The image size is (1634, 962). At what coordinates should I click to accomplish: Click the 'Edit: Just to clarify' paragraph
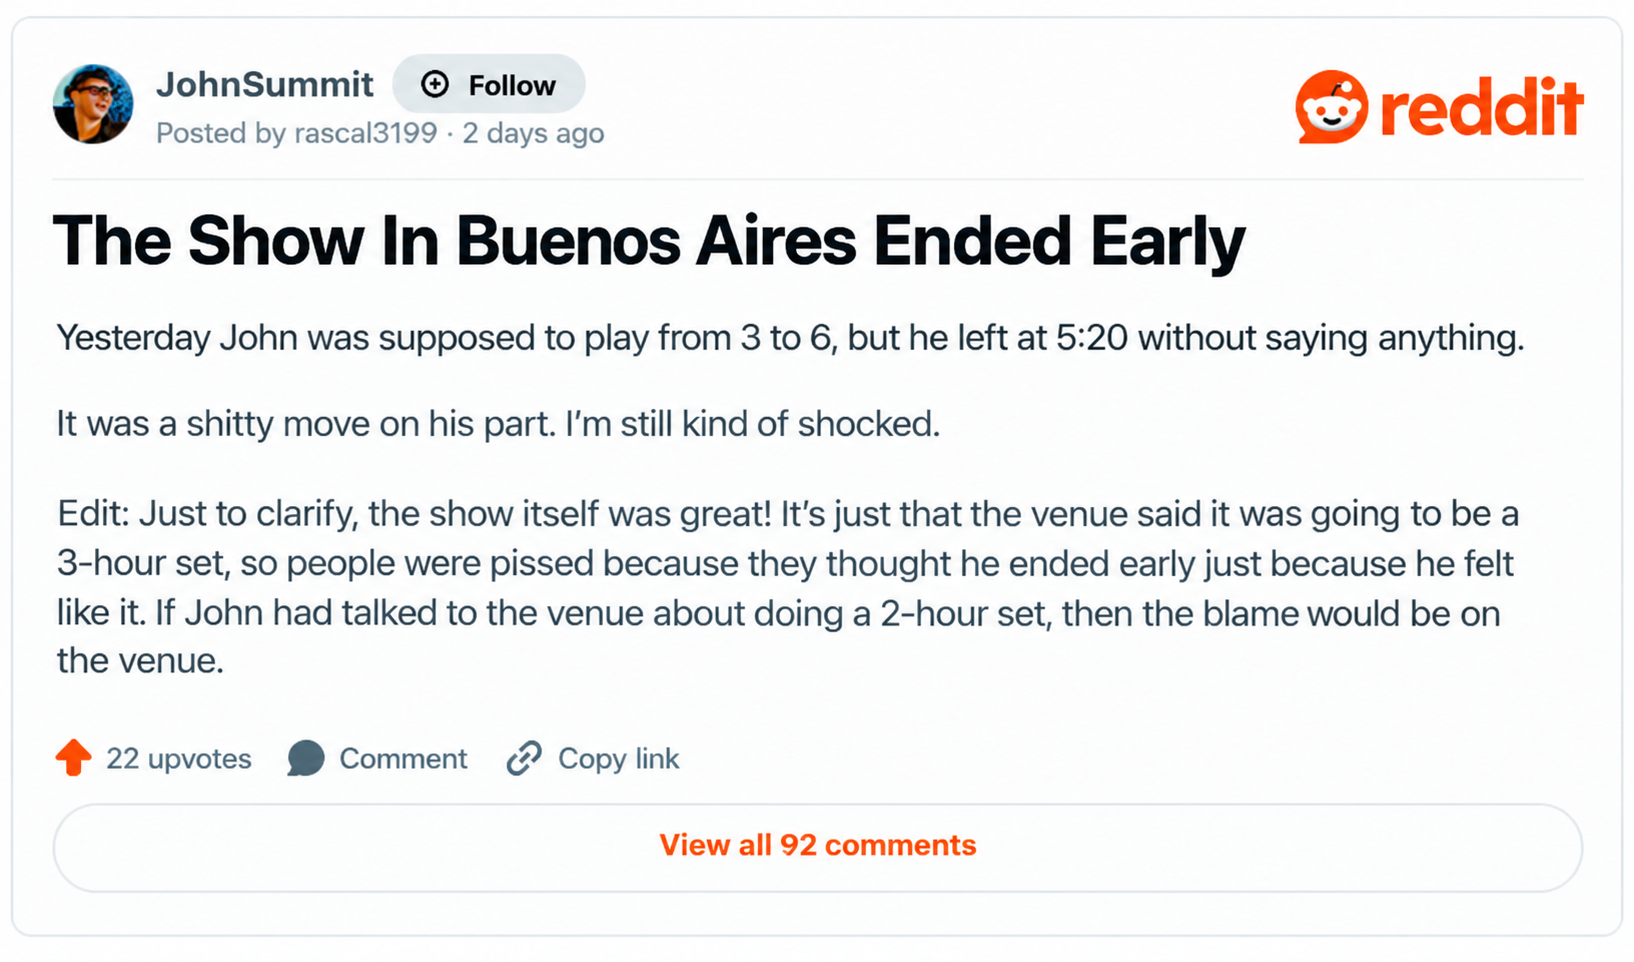click(x=788, y=587)
